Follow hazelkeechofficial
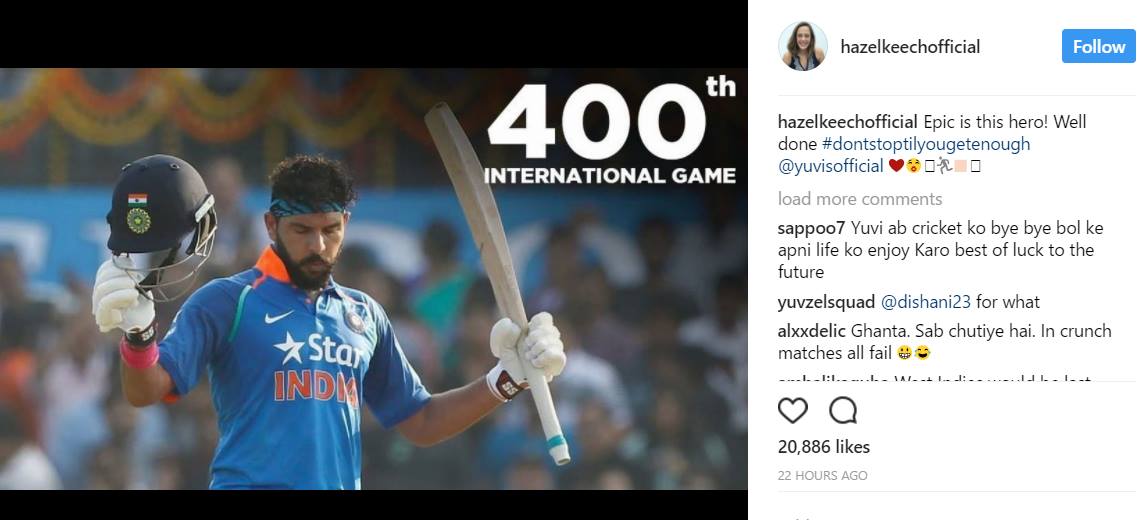 [1098, 46]
